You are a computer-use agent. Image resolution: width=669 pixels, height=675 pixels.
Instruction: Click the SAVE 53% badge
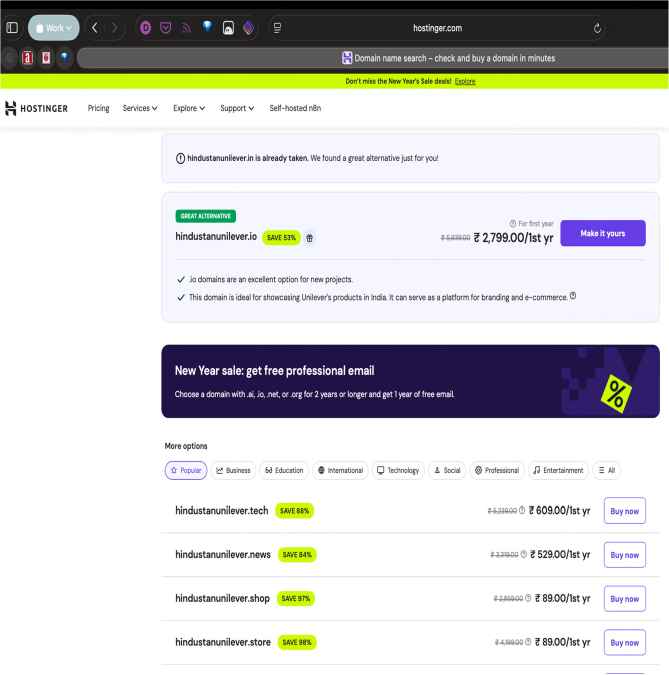click(281, 238)
